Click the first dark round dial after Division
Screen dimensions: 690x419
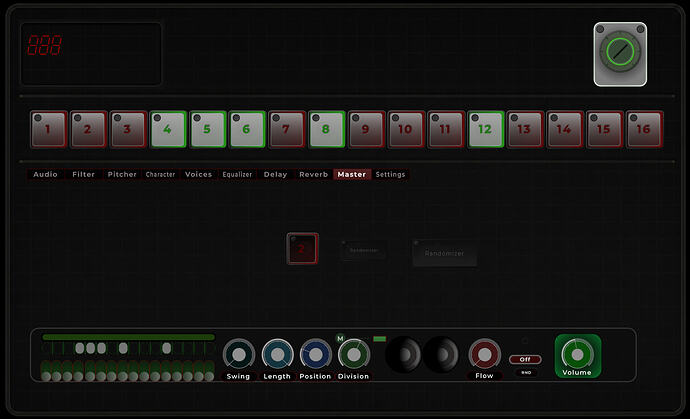(403, 355)
